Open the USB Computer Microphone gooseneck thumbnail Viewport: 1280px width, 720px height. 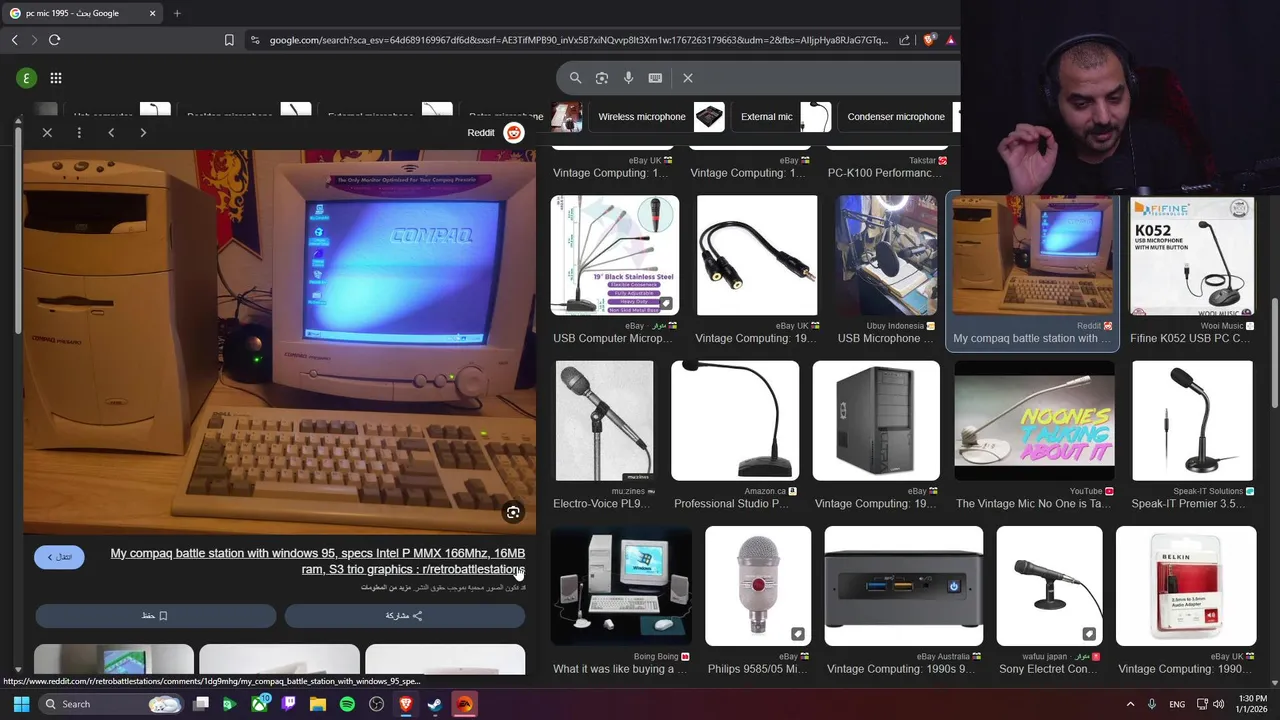coord(615,255)
